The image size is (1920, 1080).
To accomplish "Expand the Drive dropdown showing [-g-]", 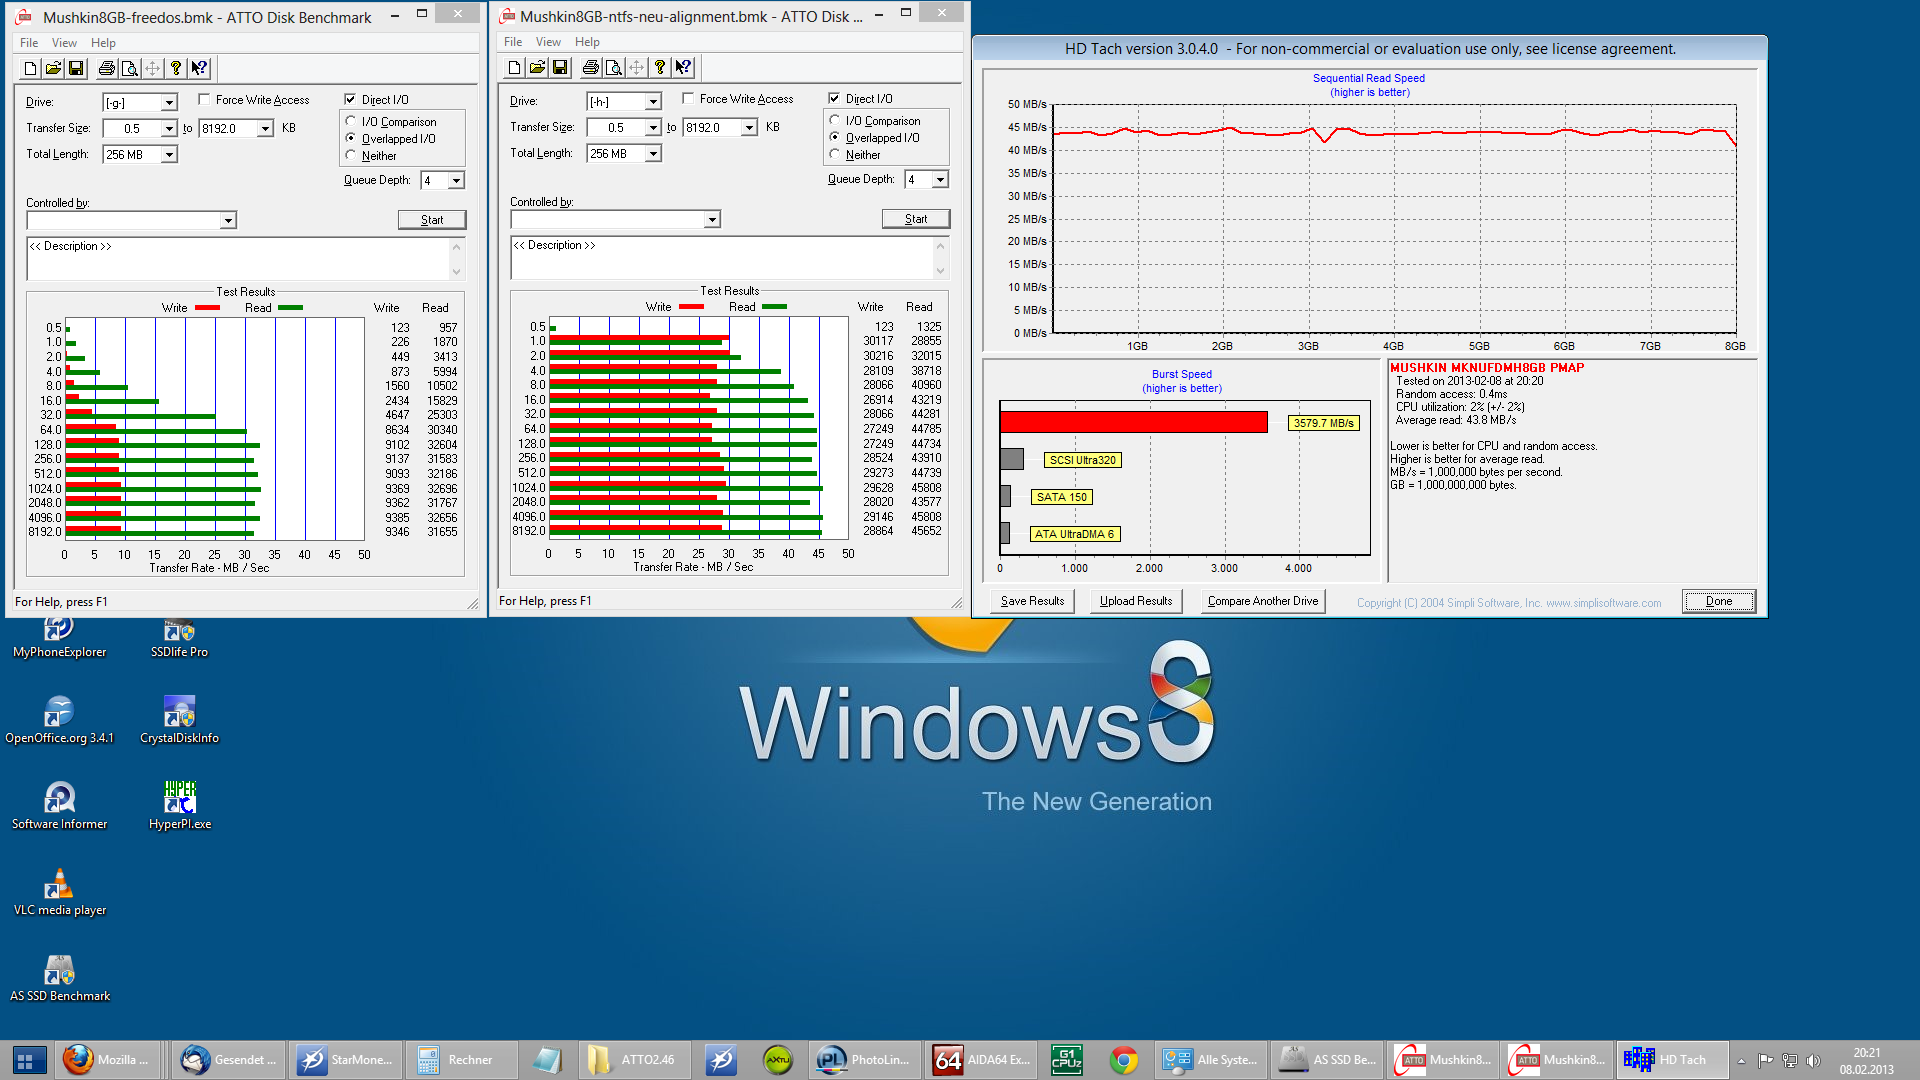I will (169, 102).
